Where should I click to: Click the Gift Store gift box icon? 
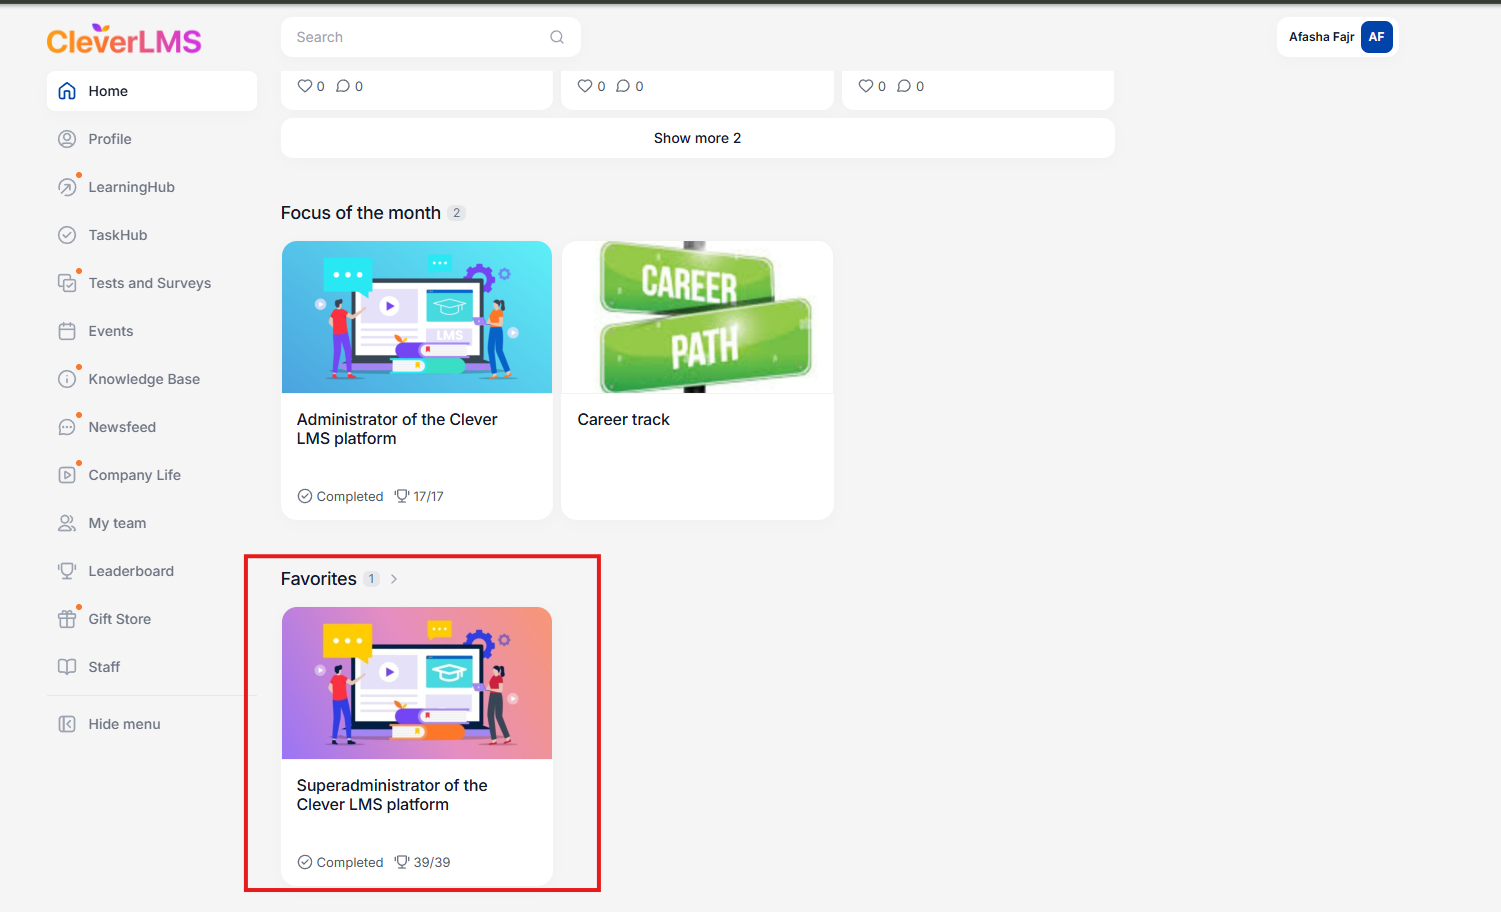(67, 619)
